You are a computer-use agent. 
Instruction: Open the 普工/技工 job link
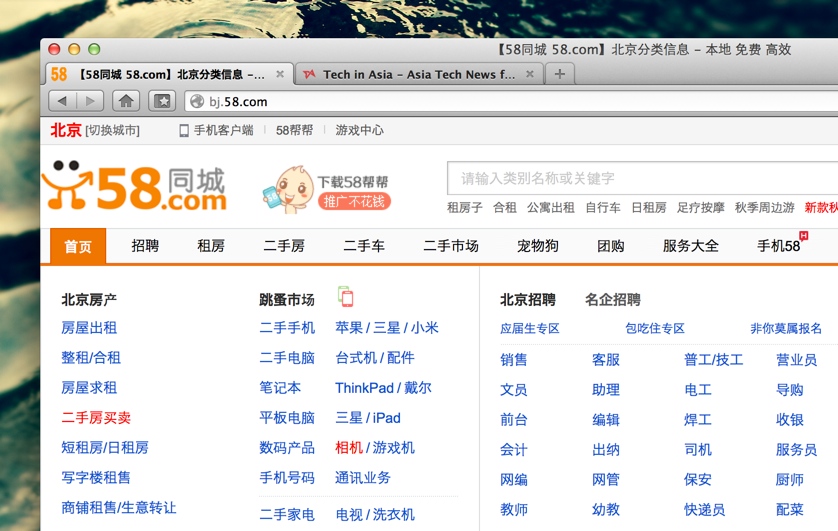713,360
